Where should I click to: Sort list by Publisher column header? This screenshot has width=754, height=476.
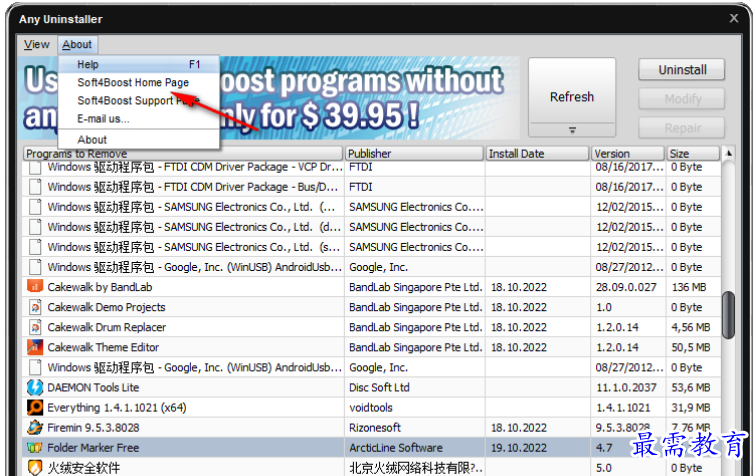tap(414, 153)
